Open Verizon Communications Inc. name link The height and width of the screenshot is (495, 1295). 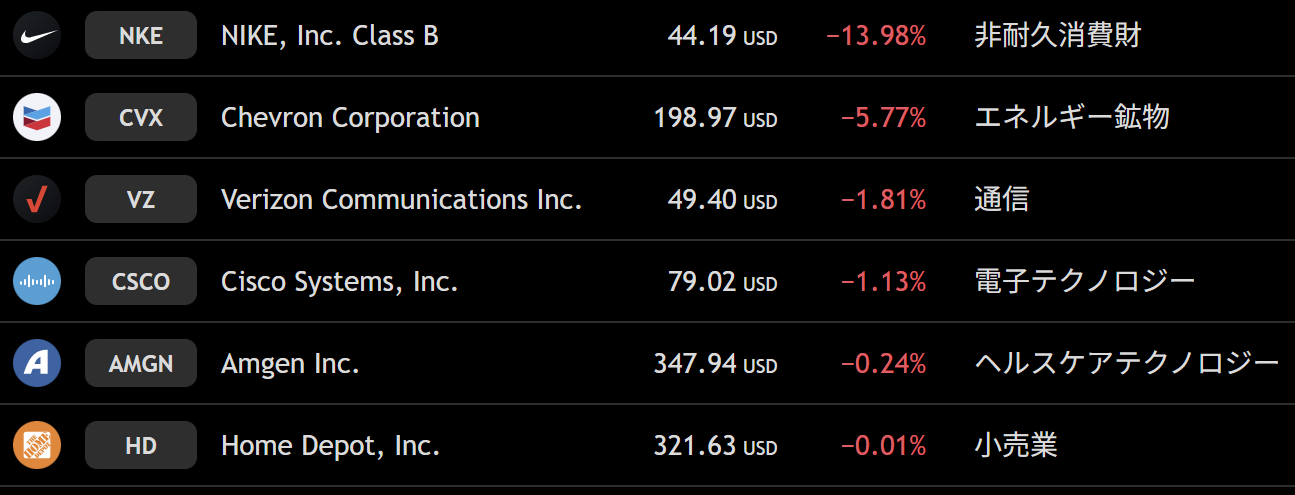pos(401,200)
